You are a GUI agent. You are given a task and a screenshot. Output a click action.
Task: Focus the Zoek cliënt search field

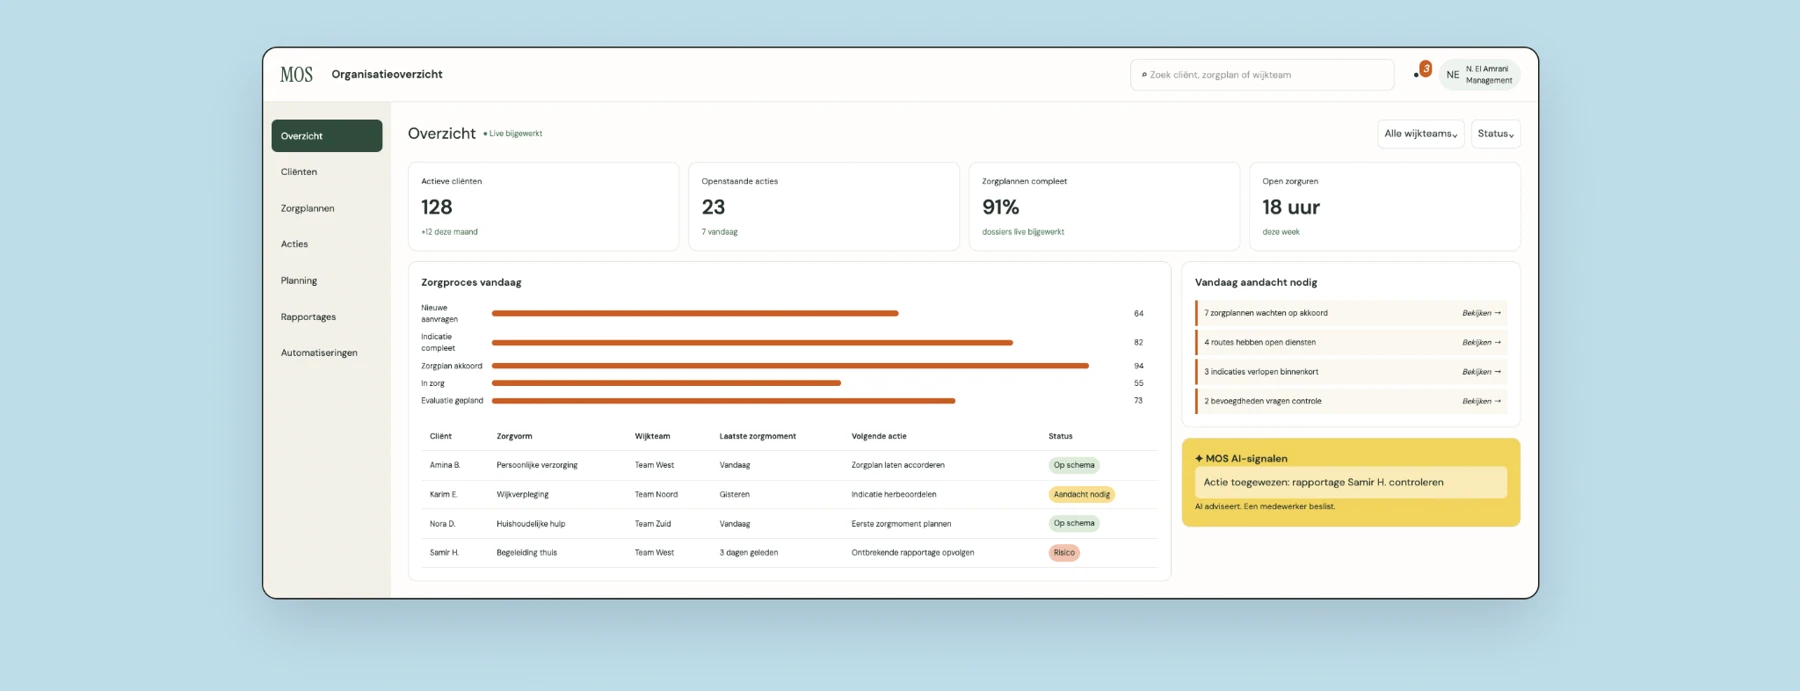coord(1262,75)
